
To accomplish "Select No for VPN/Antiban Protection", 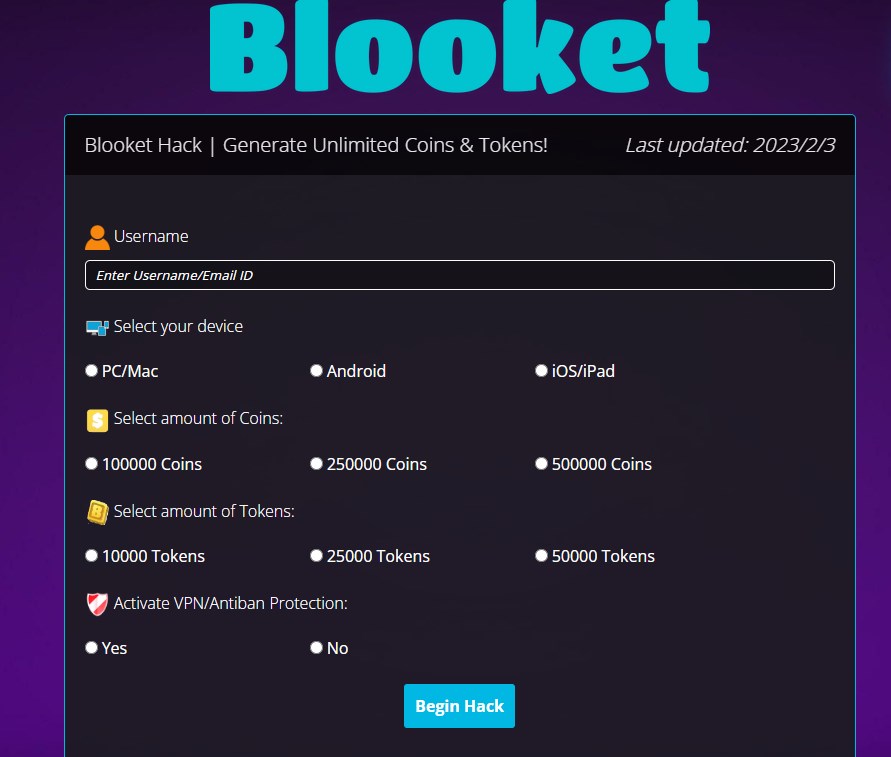I will click(317, 648).
